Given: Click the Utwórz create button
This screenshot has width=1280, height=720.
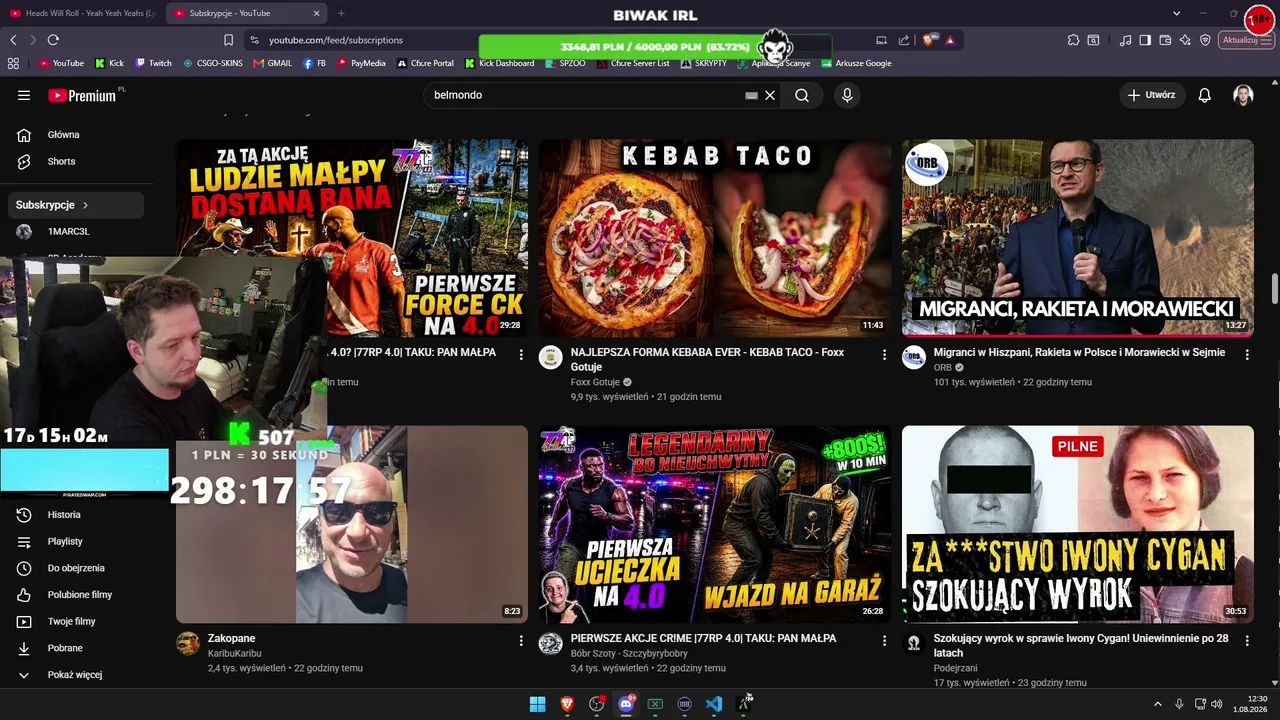Looking at the screenshot, I should click(x=1151, y=95).
